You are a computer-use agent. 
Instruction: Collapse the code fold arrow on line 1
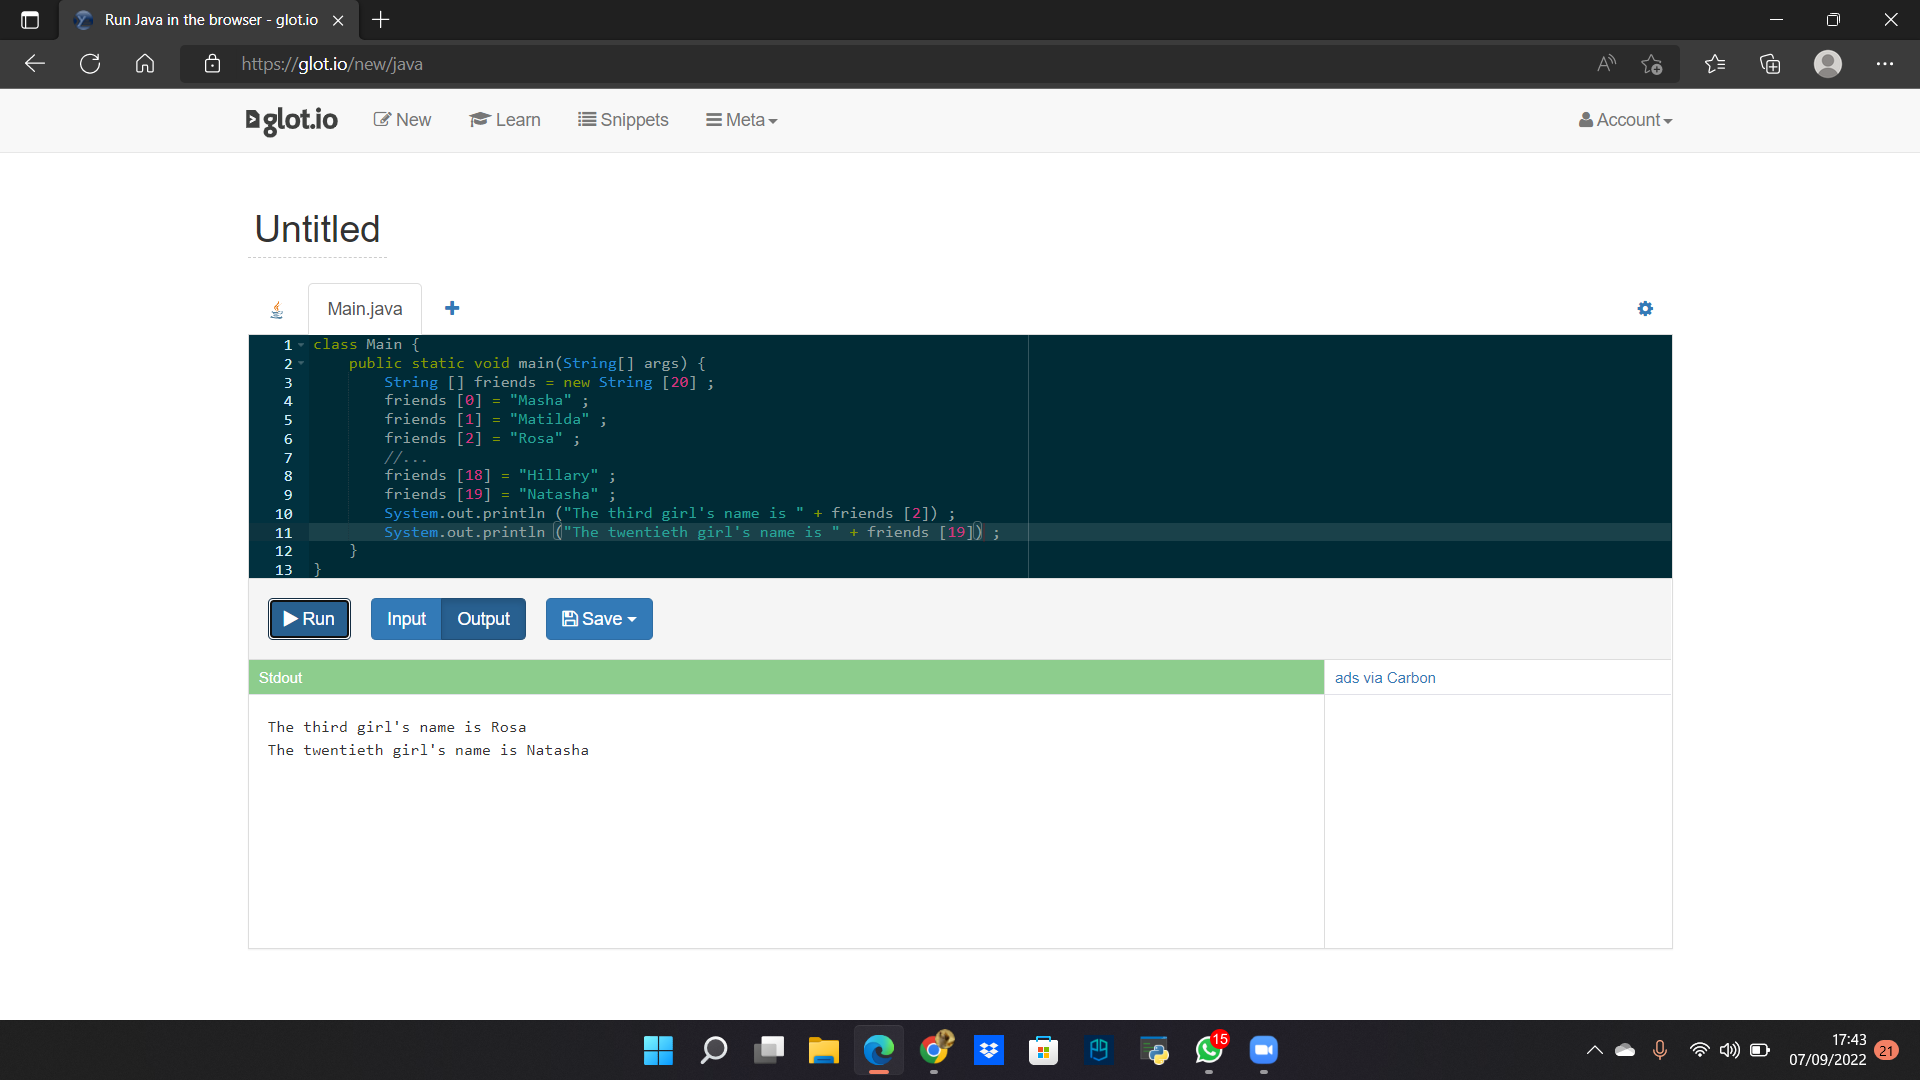(x=302, y=344)
